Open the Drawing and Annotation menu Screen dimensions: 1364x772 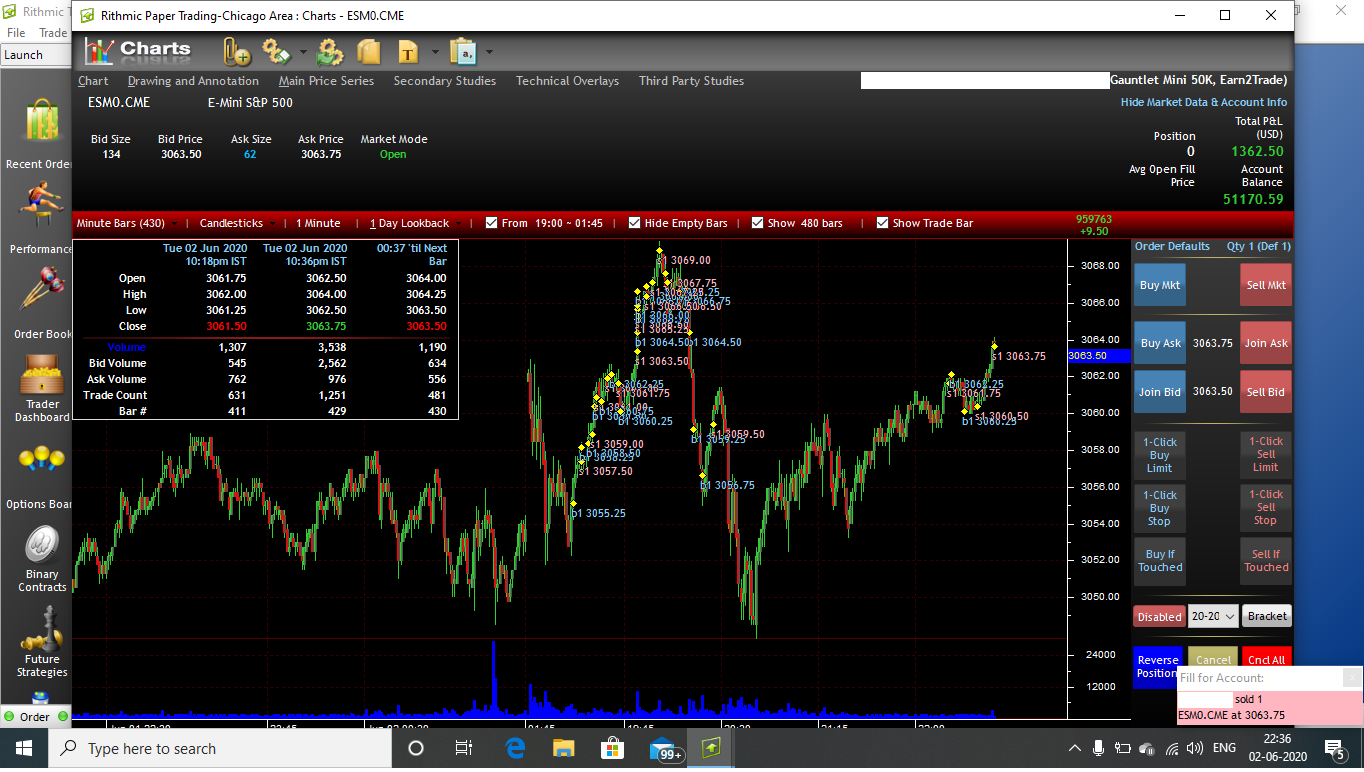click(193, 81)
